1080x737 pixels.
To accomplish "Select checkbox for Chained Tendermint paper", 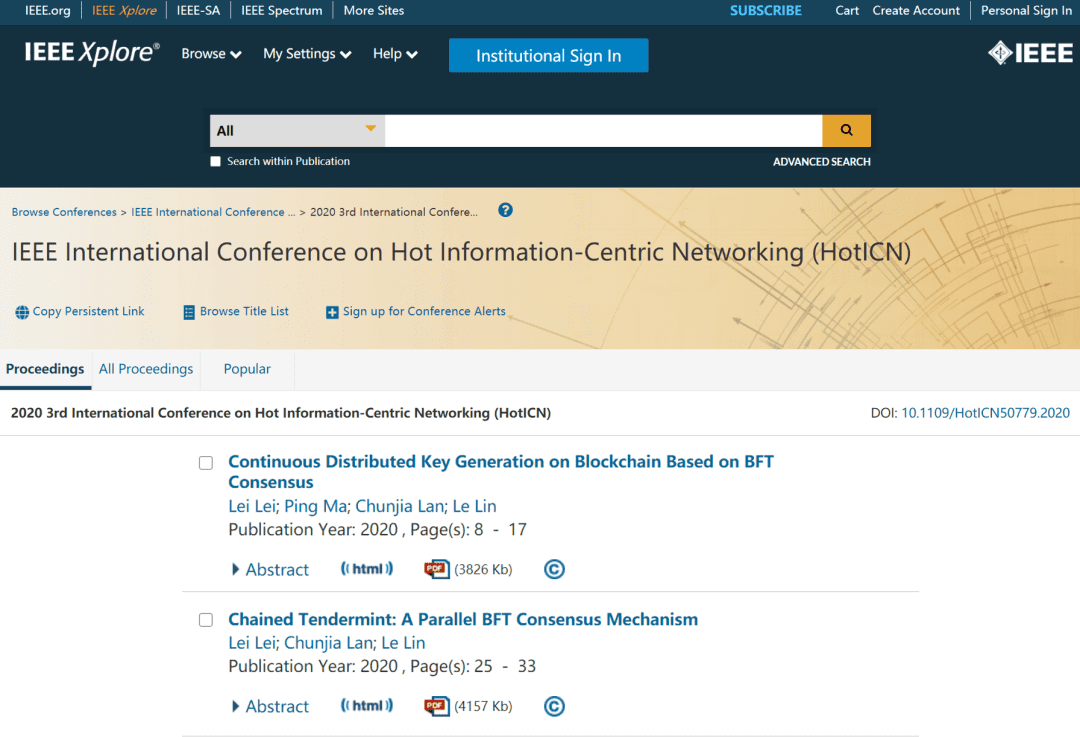I will click(206, 620).
